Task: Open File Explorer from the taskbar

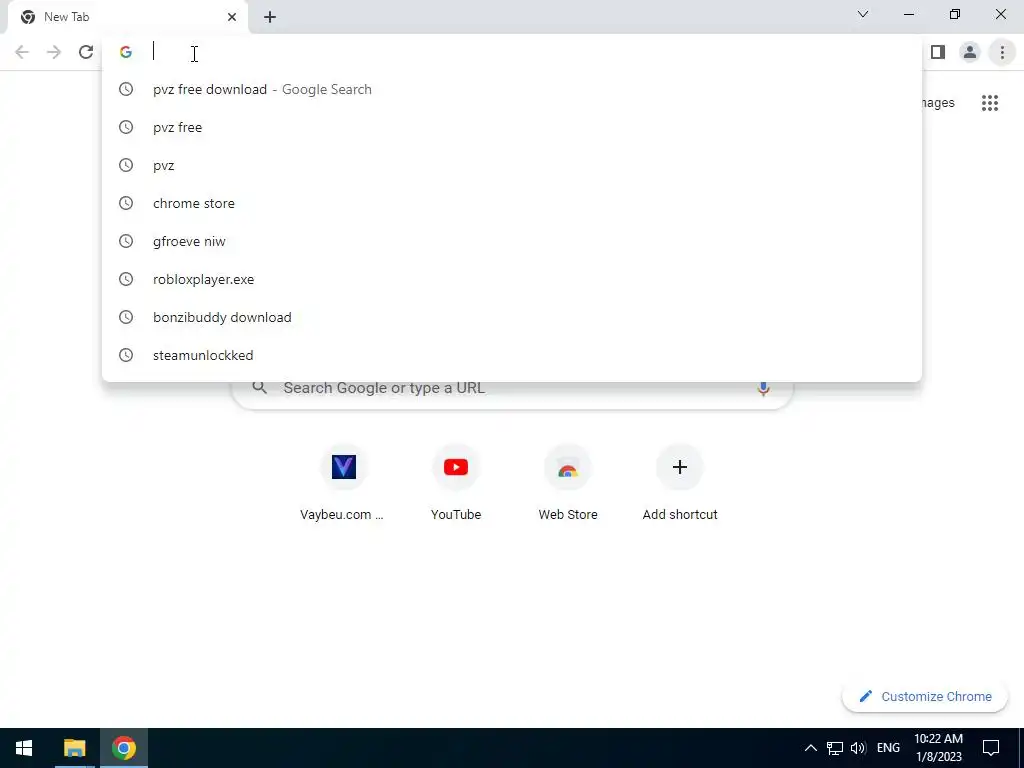Action: (x=74, y=748)
